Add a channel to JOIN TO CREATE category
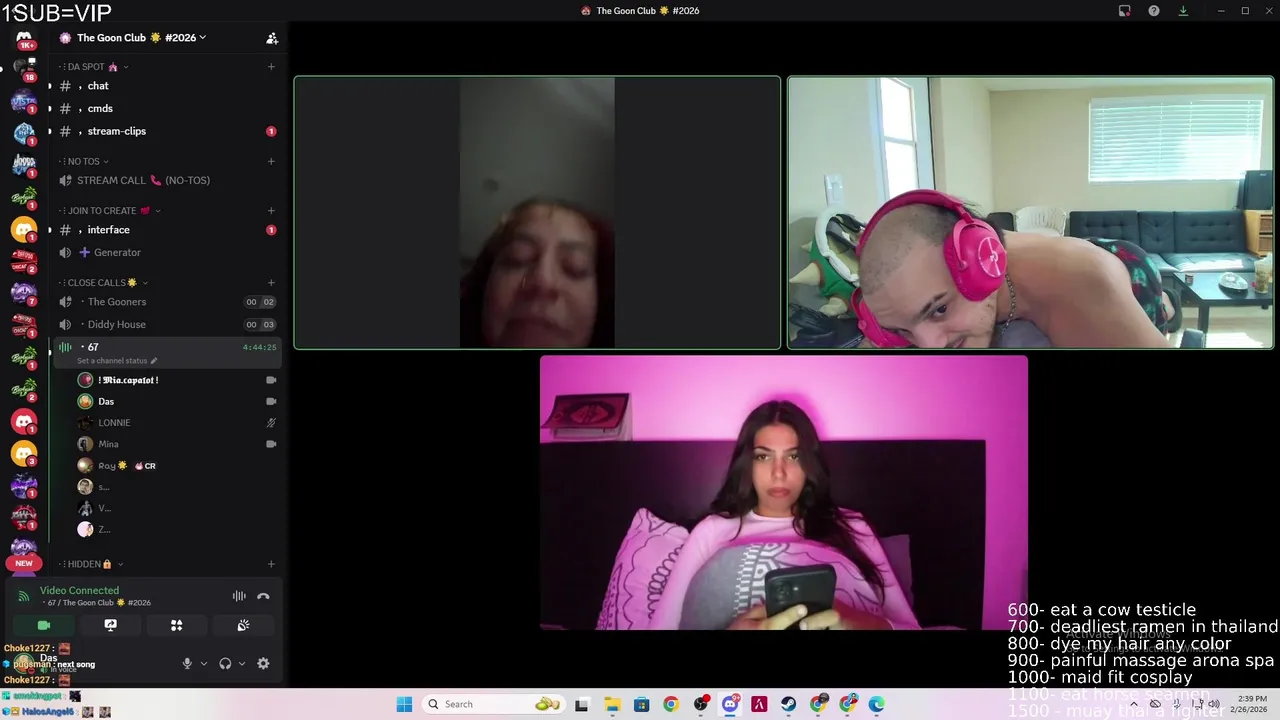This screenshot has height=720, width=1280. pos(271,211)
